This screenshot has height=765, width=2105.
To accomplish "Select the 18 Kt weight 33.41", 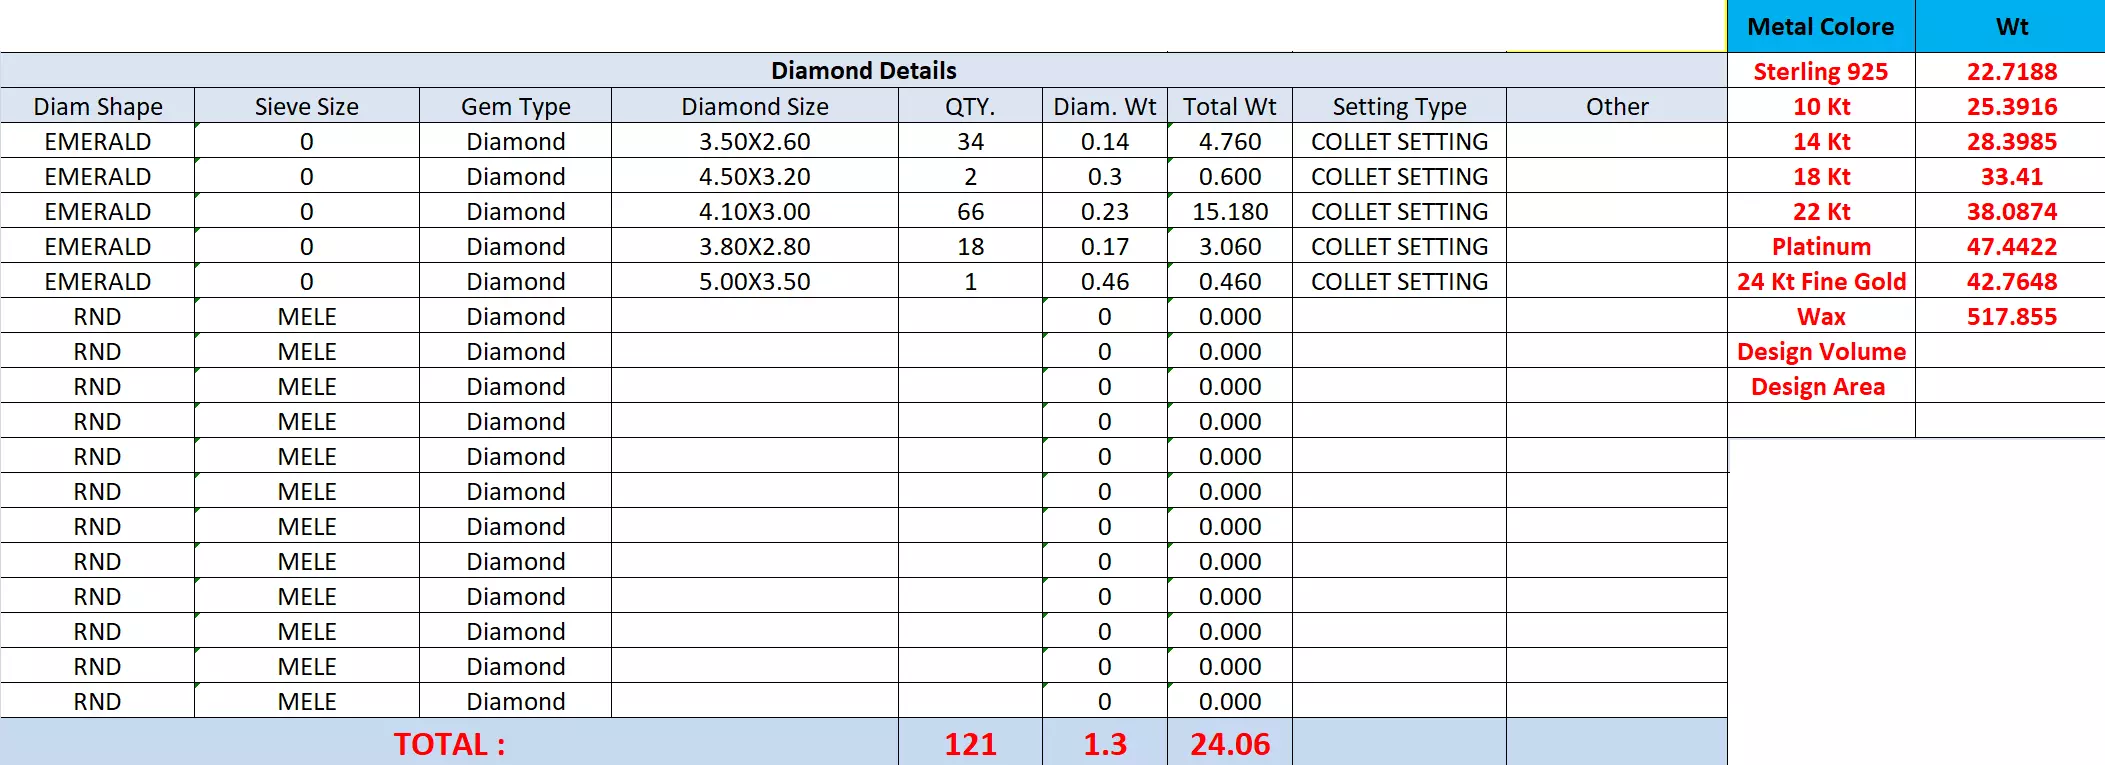I will point(2011,176).
